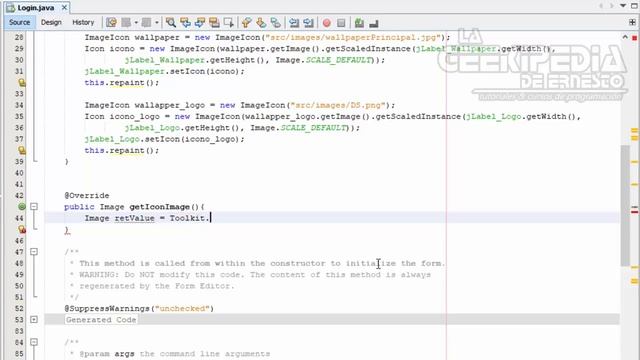640x360 pixels.
Task: Jump to Next Bookmark icon
Action: (261, 22)
